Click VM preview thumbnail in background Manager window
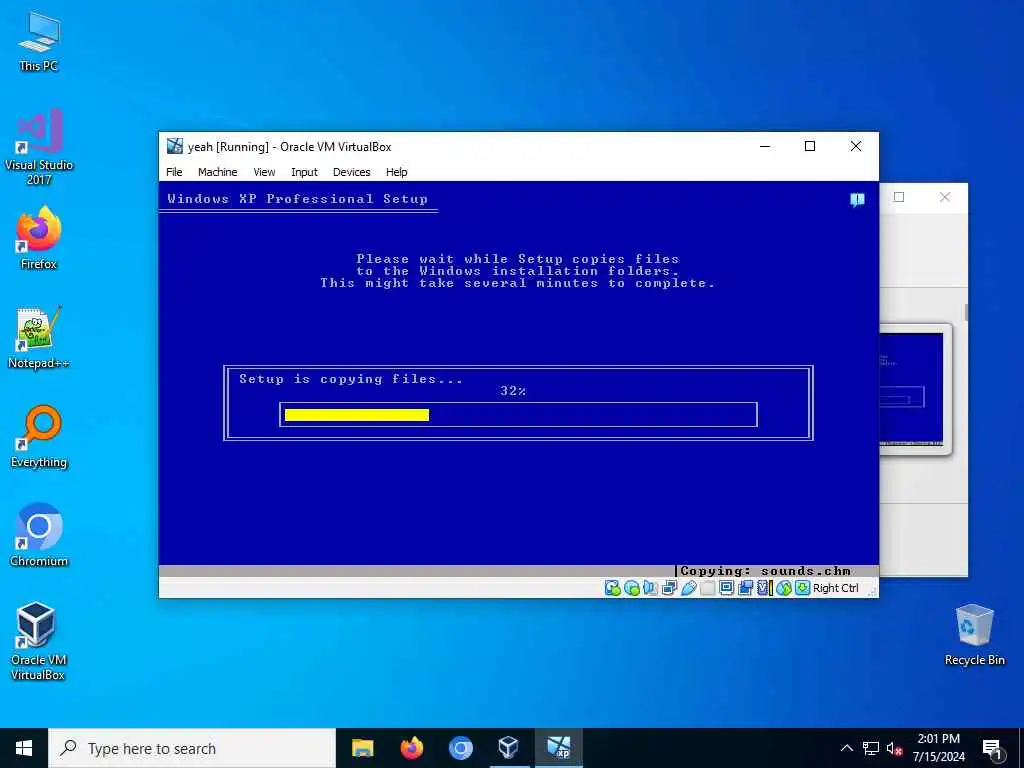This screenshot has width=1024, height=768. click(912, 389)
